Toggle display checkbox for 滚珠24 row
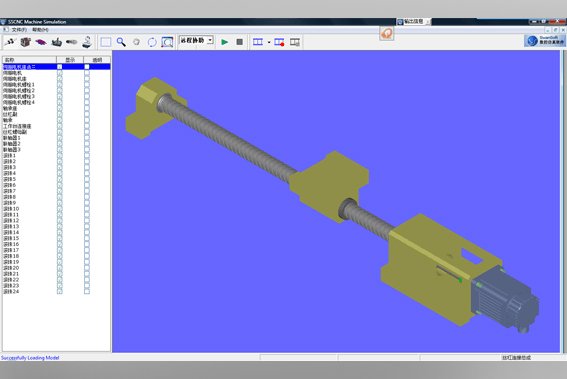Viewport: 567px width, 379px height. coord(60,291)
